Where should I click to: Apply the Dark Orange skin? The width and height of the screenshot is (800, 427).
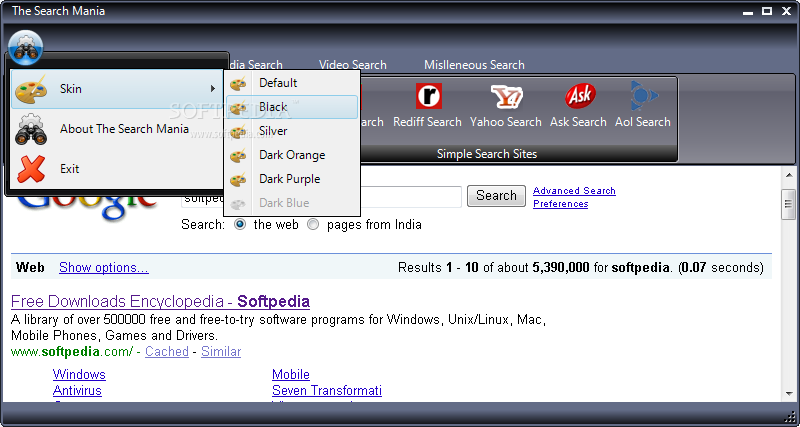[292, 155]
